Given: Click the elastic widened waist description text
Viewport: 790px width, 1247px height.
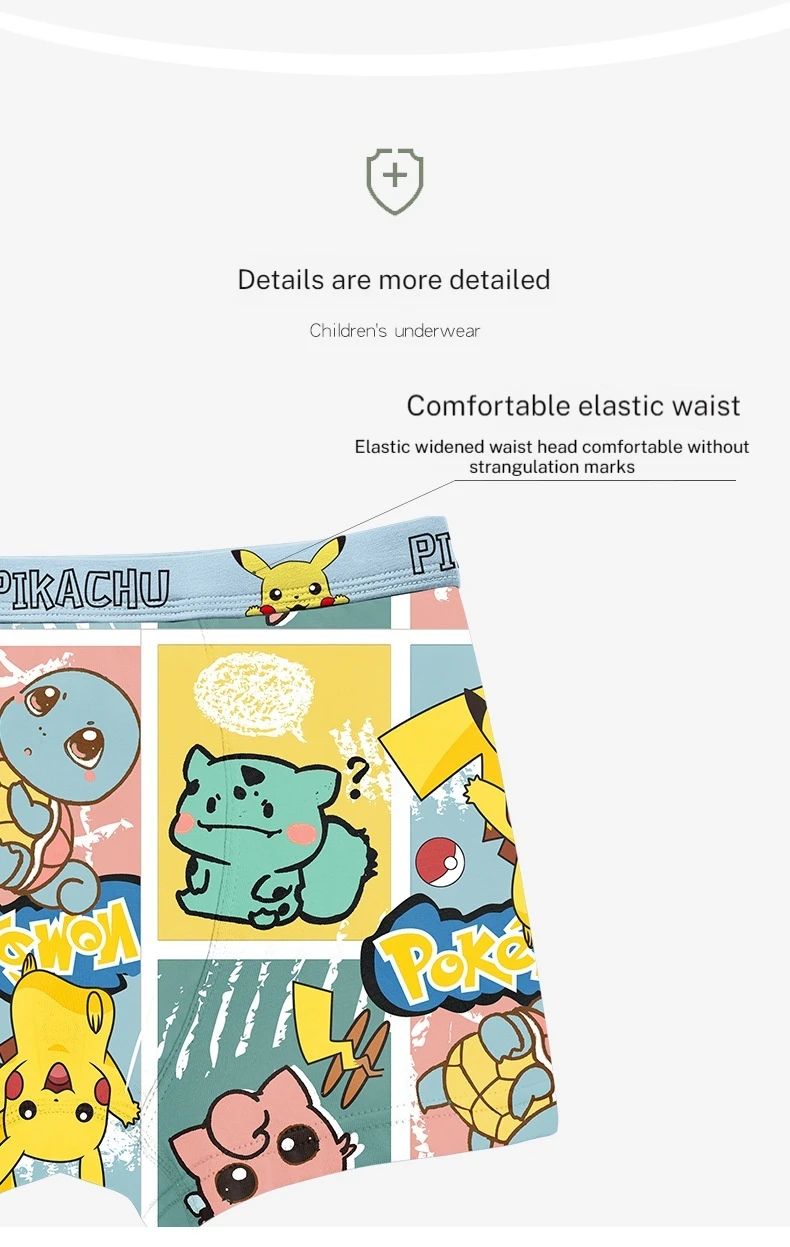Looking at the screenshot, I should coord(552,456).
